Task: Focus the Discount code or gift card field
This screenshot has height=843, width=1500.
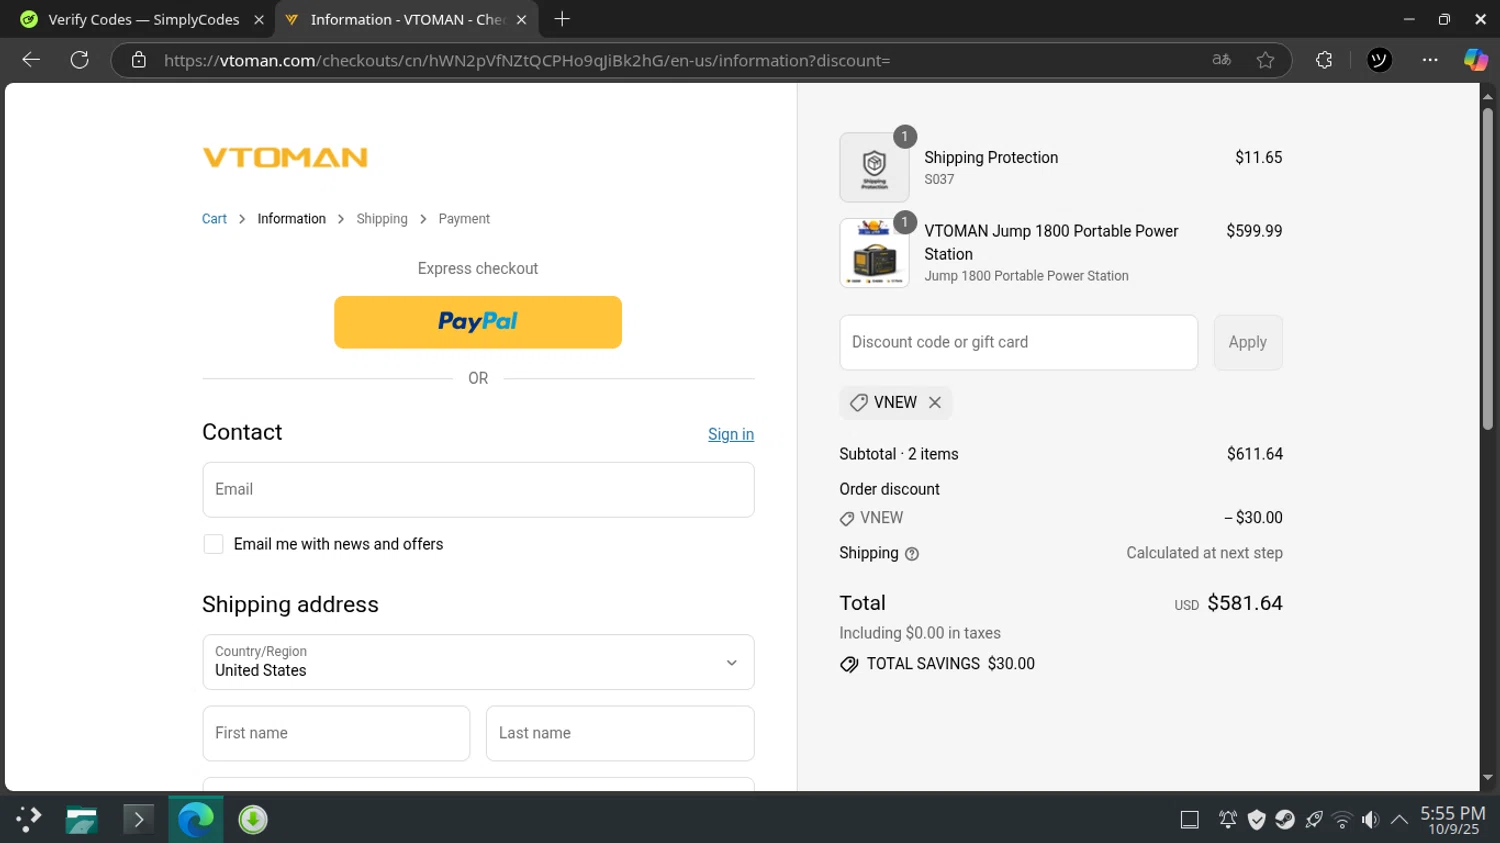Action: click(1018, 342)
